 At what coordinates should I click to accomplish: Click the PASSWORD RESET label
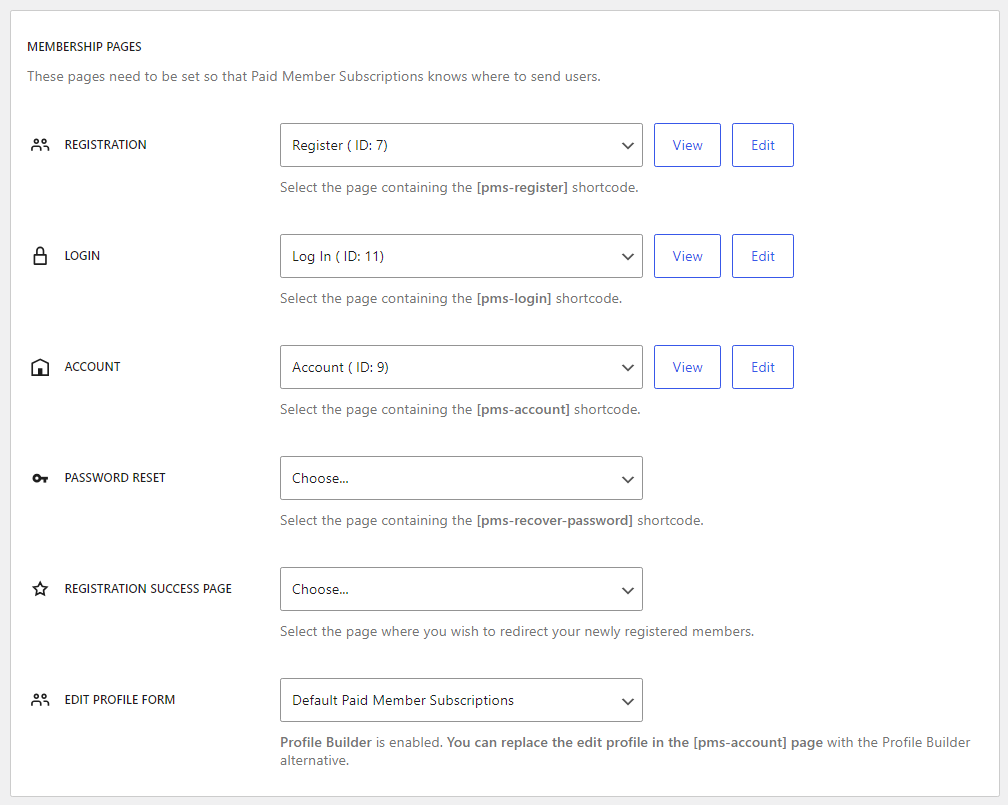point(115,478)
